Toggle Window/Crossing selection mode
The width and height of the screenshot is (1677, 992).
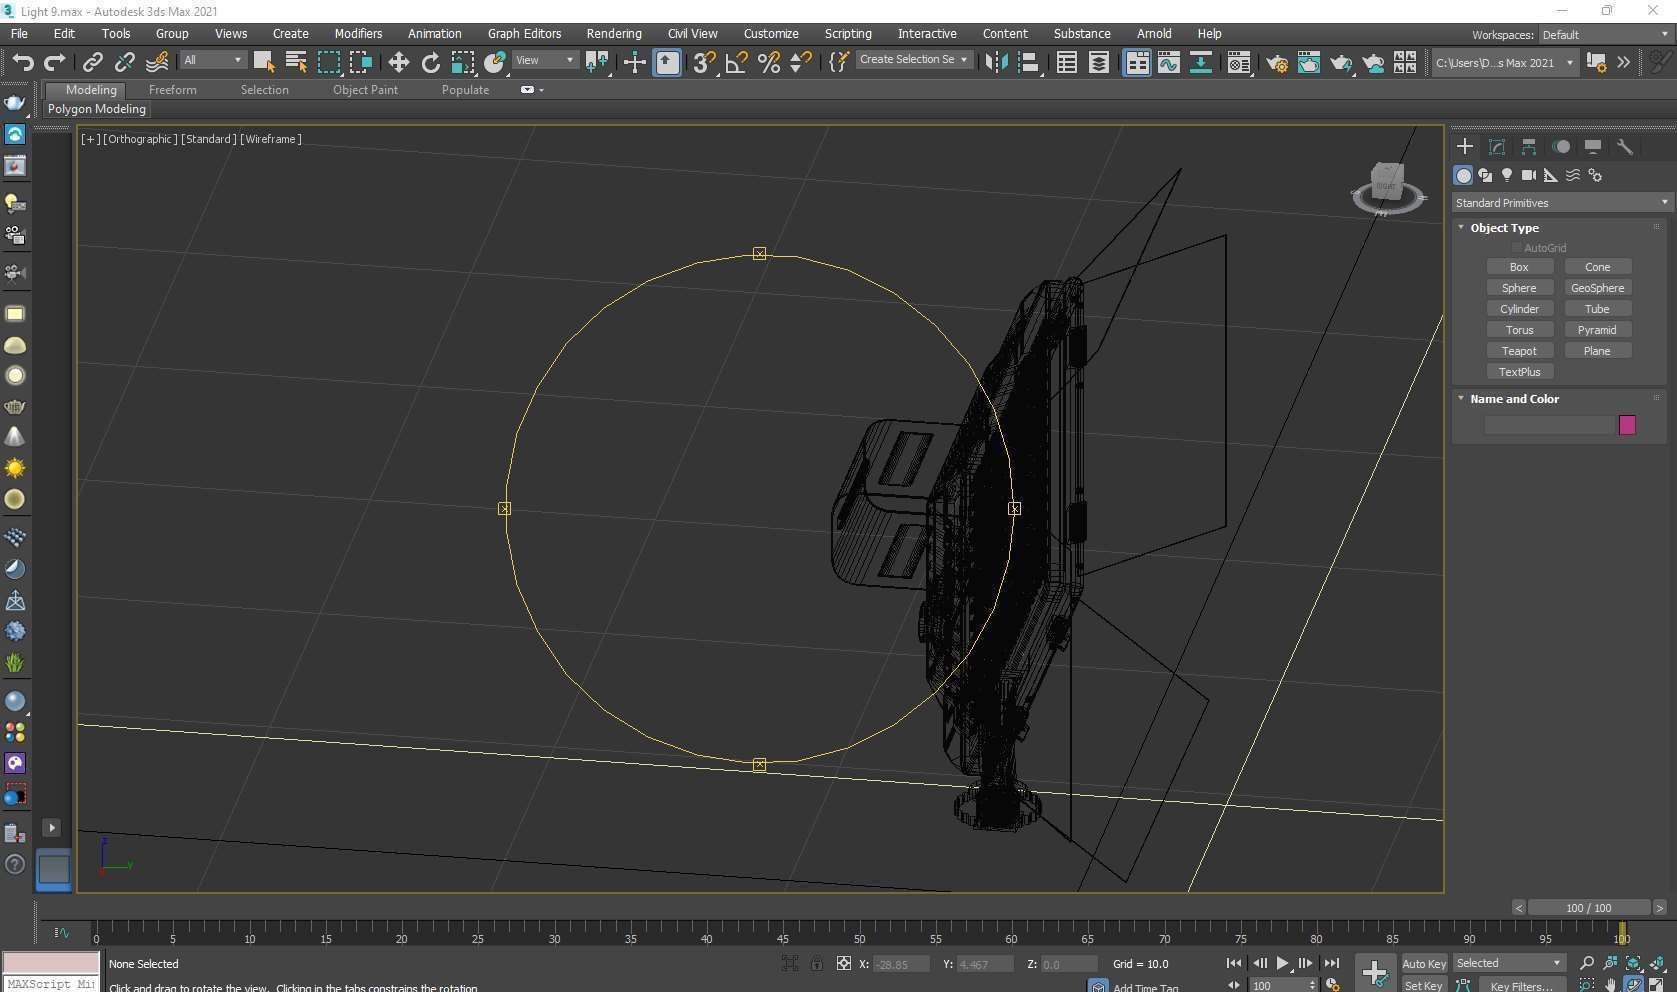pyautogui.click(x=360, y=62)
